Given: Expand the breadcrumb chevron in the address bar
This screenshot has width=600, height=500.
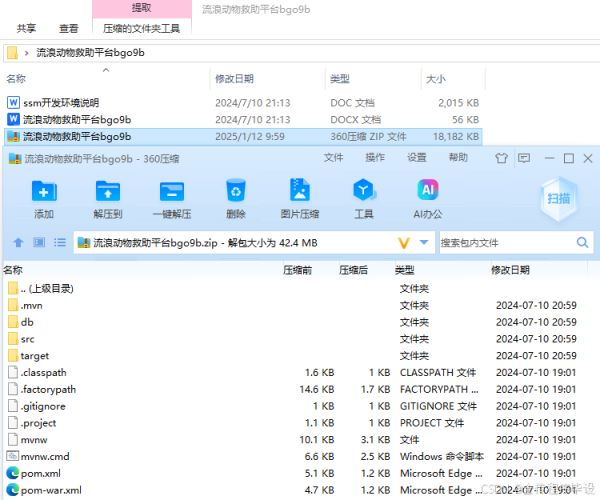Looking at the screenshot, I should coord(26,53).
